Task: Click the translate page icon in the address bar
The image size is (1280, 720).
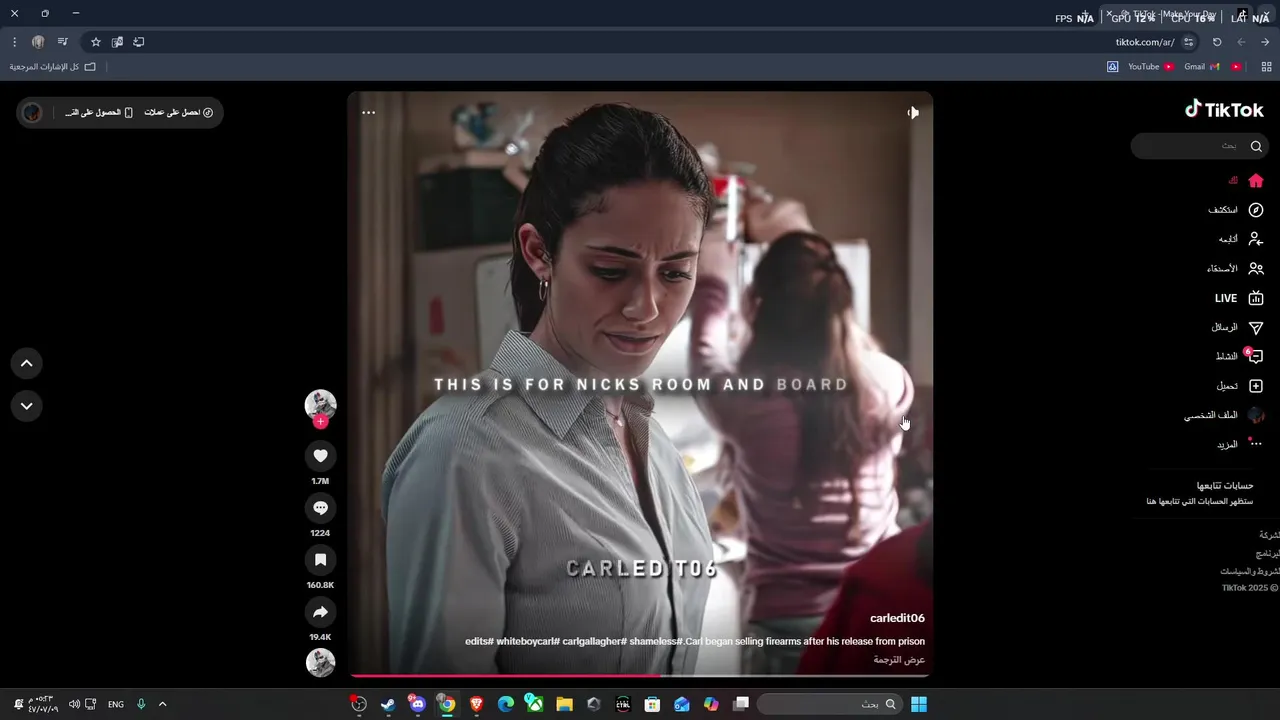Action: (117, 42)
